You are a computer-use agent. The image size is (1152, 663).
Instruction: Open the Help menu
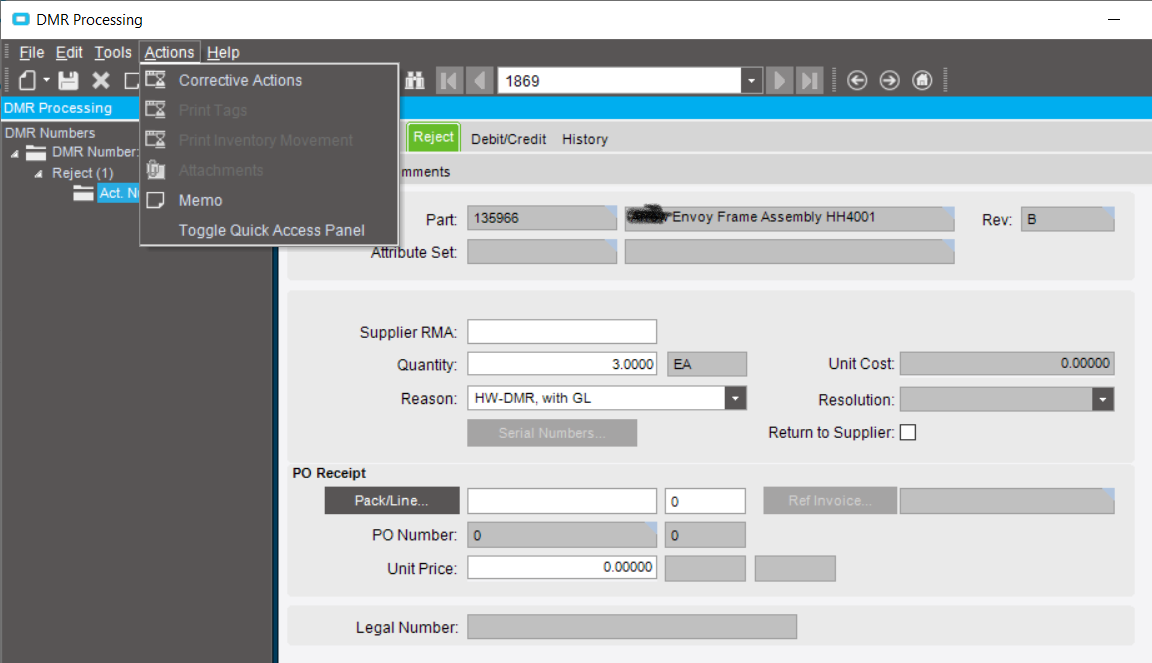223,52
